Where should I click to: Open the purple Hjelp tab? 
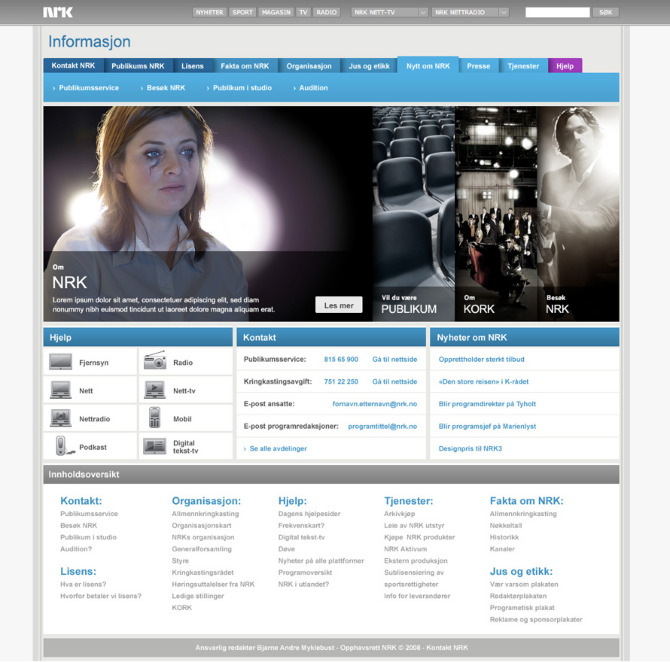click(x=565, y=66)
